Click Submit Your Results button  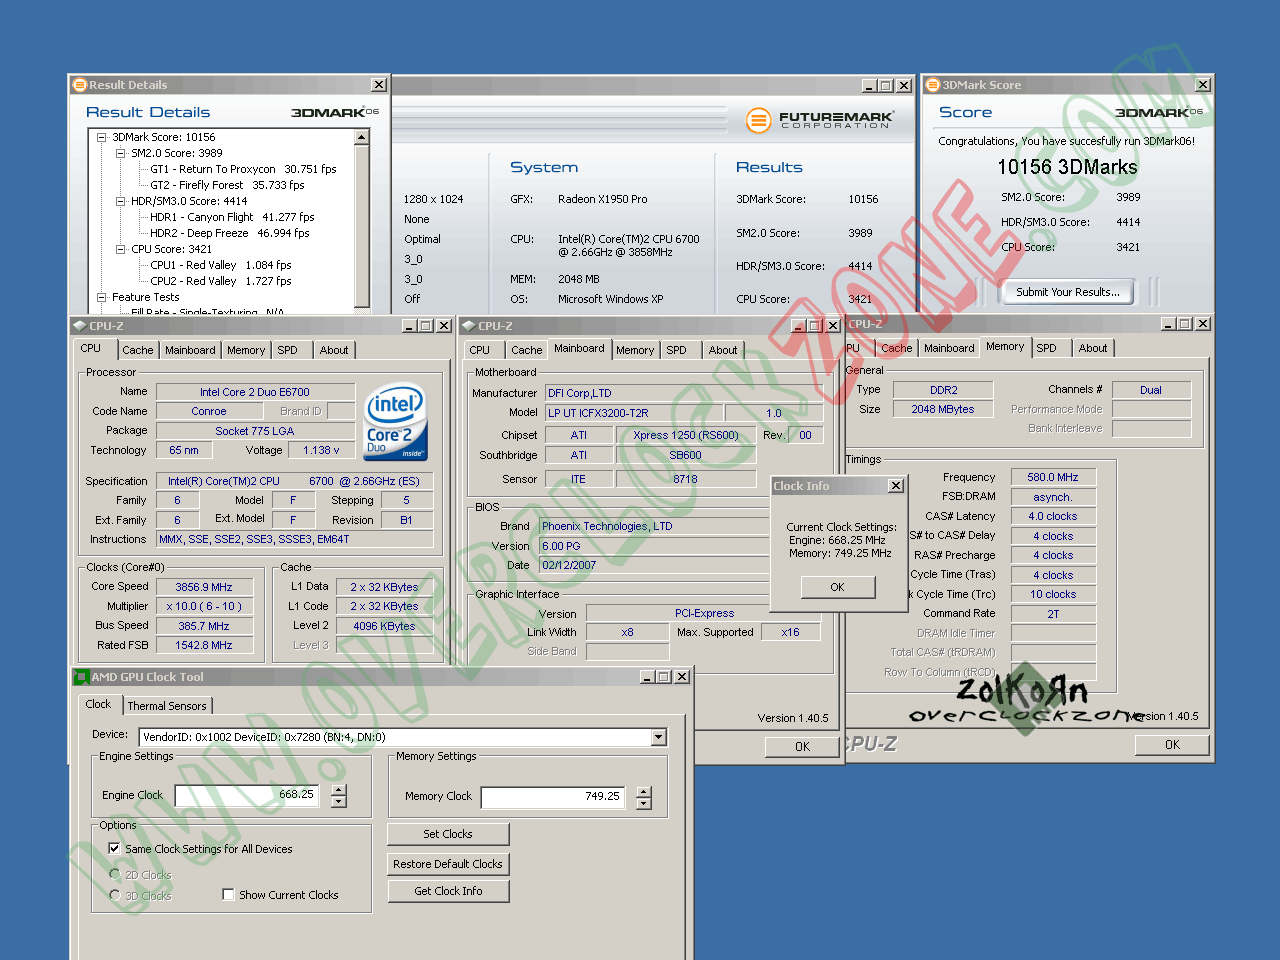[x=1068, y=292]
